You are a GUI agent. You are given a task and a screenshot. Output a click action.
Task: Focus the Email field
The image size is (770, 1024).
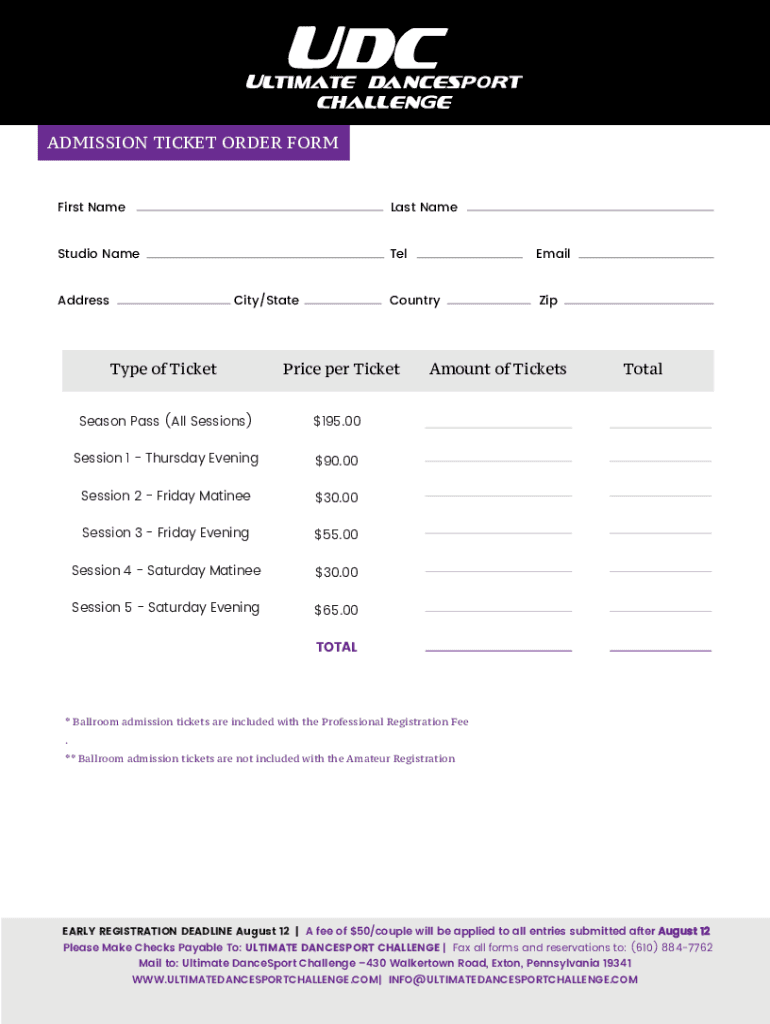(646, 252)
